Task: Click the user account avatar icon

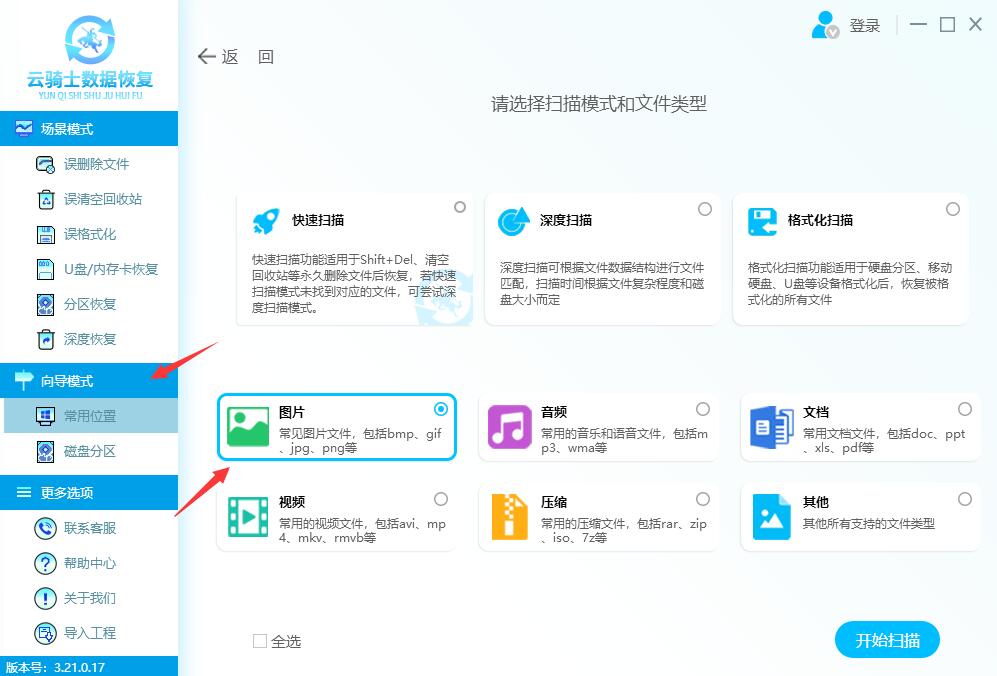Action: [825, 25]
